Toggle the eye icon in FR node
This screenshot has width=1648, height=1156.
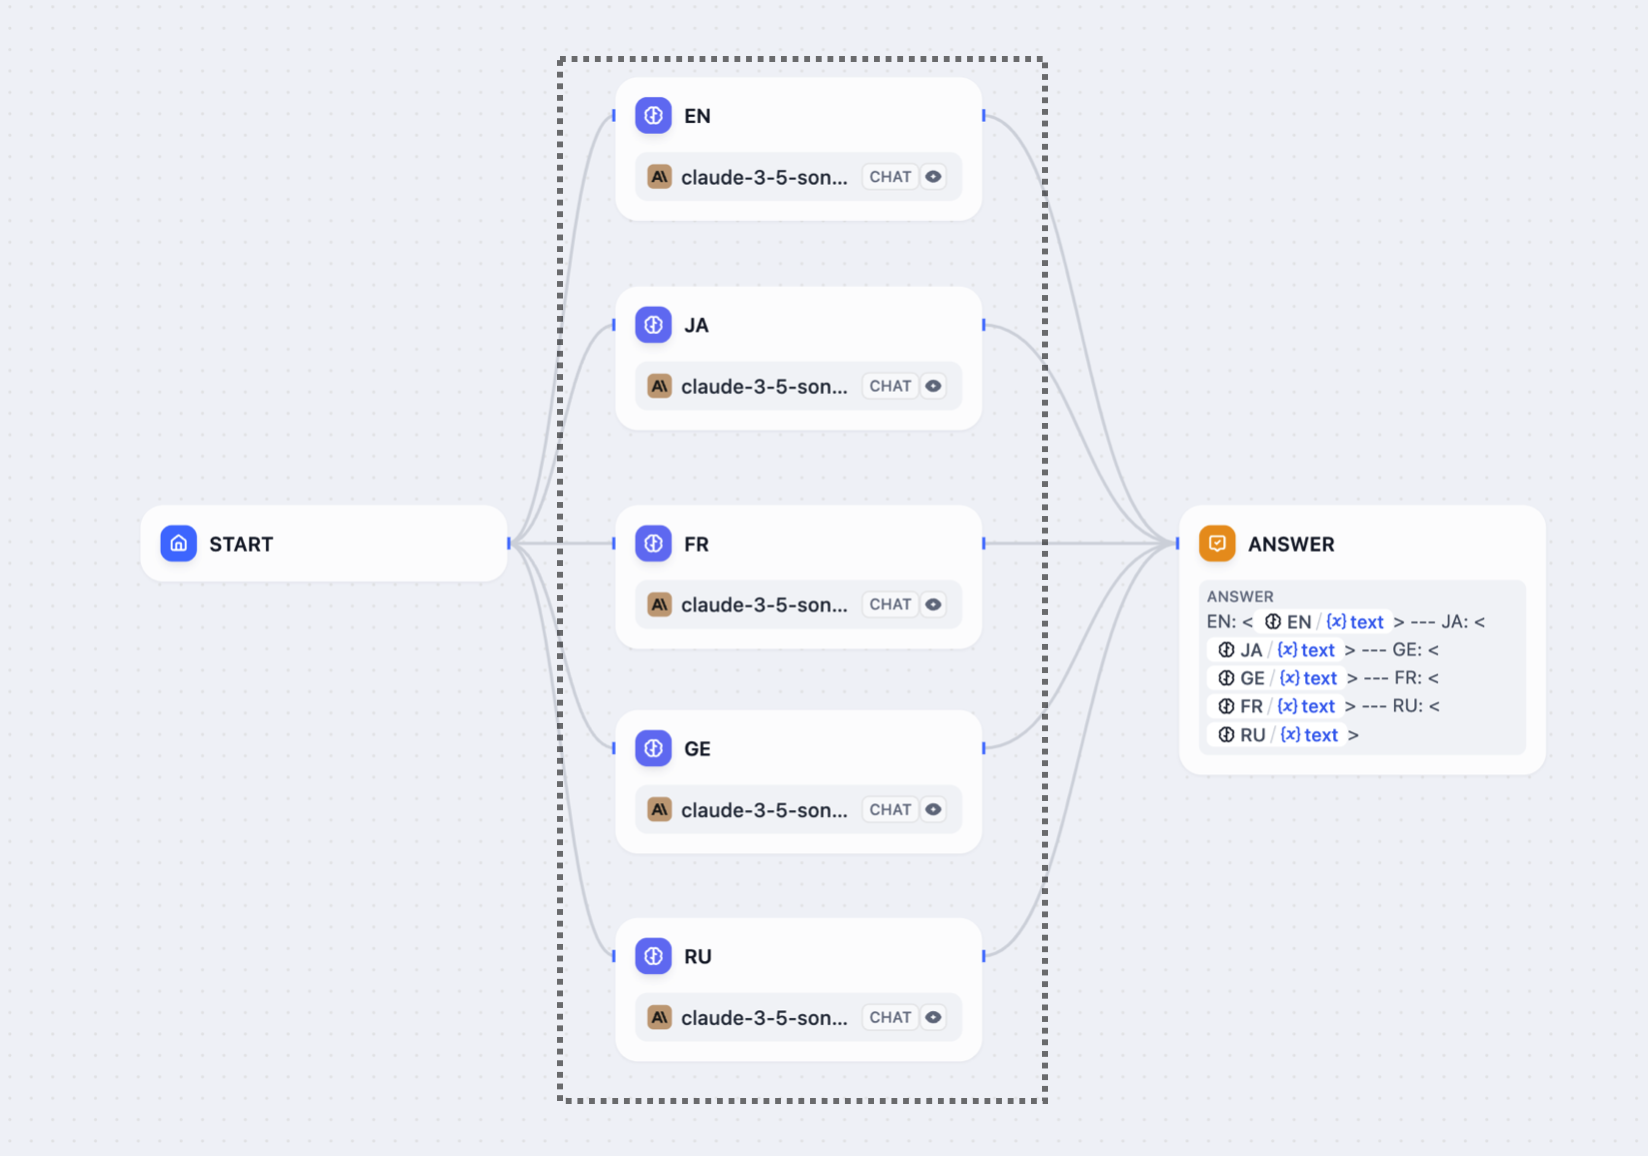click(933, 604)
